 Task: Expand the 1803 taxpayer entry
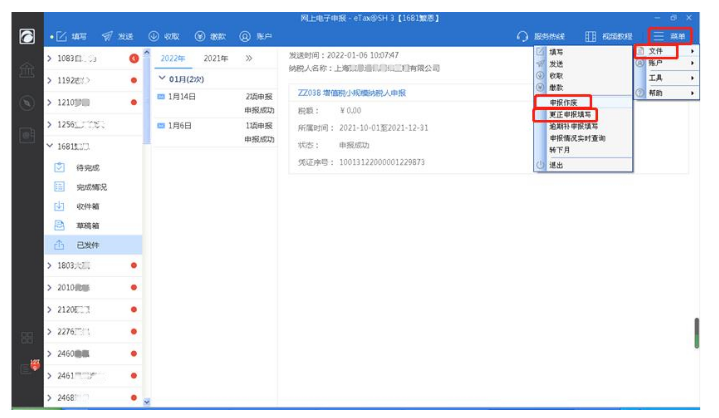[50, 265]
